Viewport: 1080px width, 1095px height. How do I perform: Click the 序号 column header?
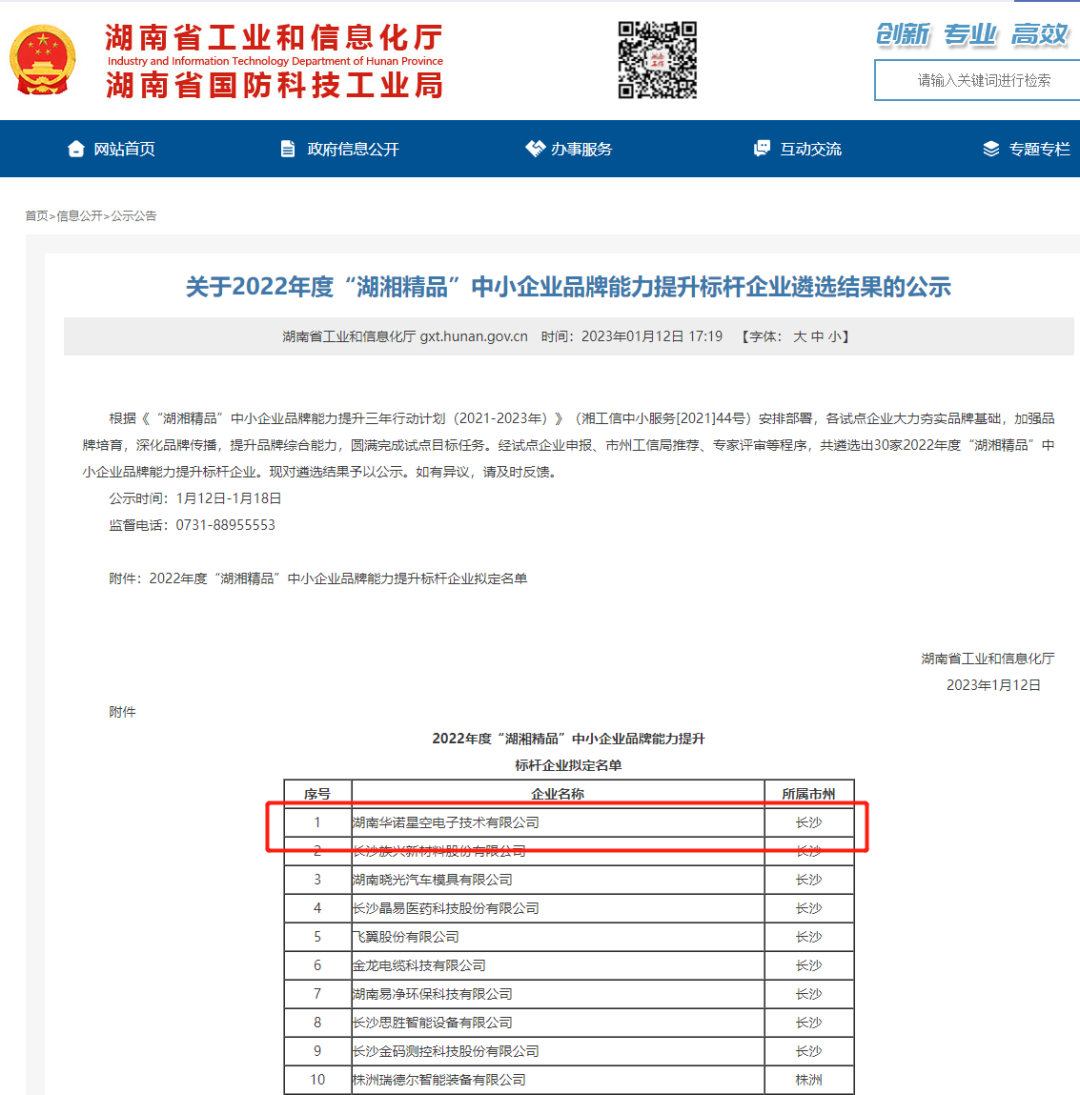317,794
